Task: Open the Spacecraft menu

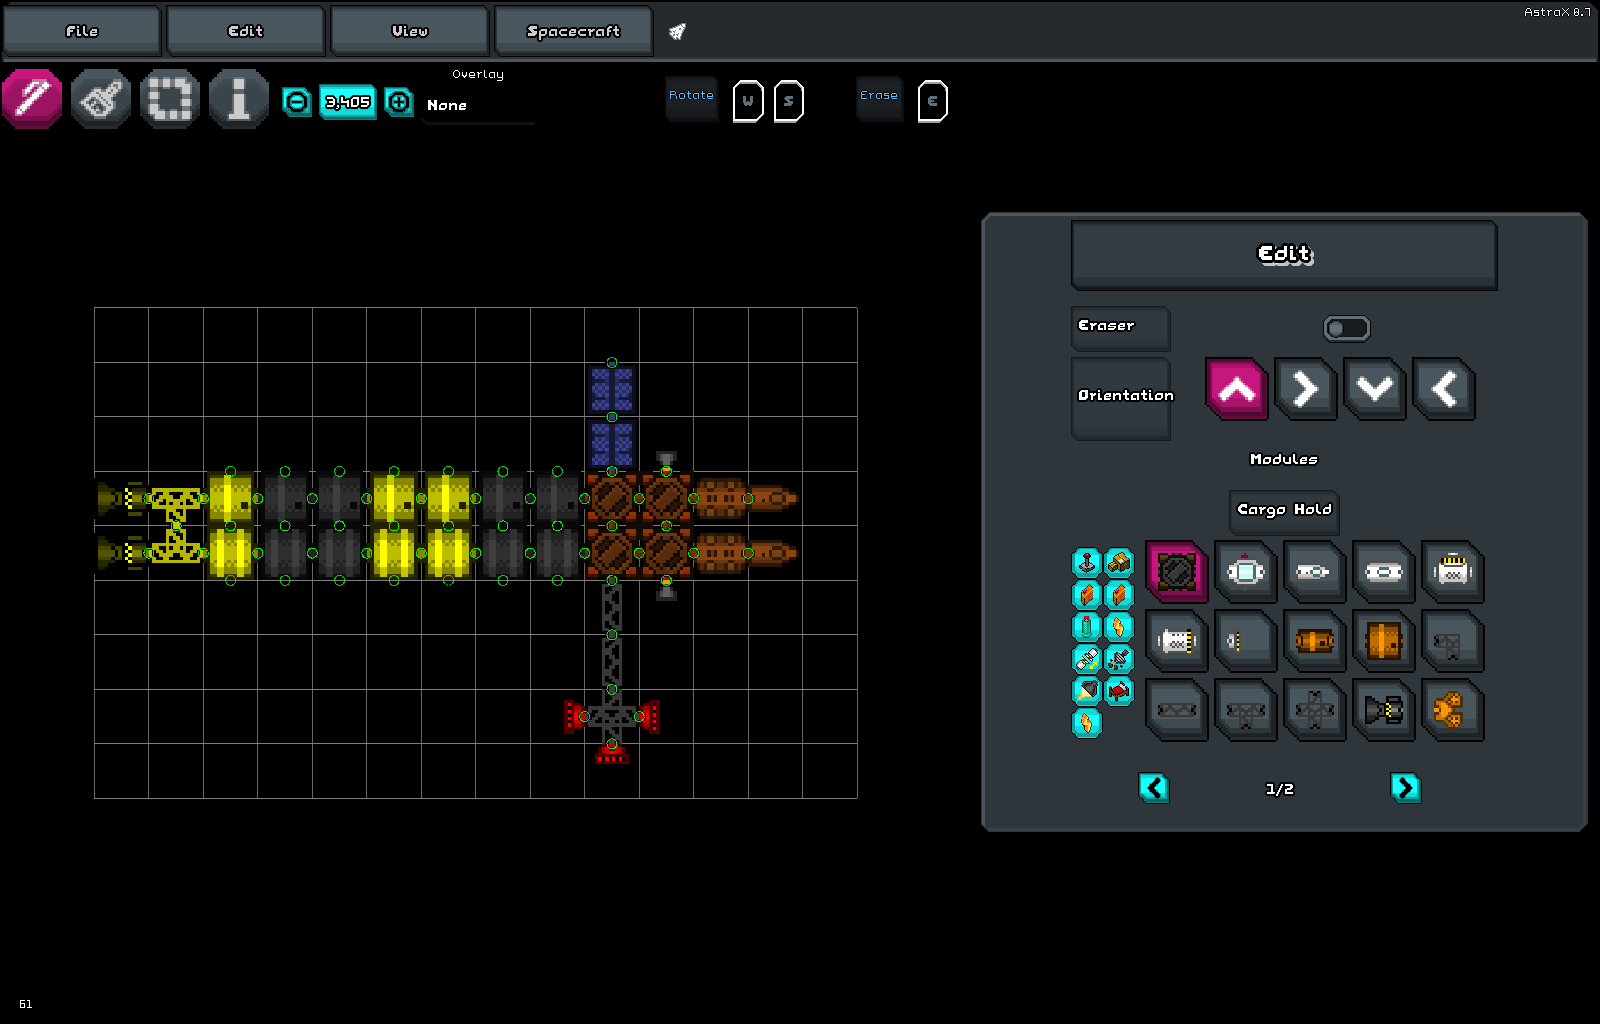Action: (573, 31)
